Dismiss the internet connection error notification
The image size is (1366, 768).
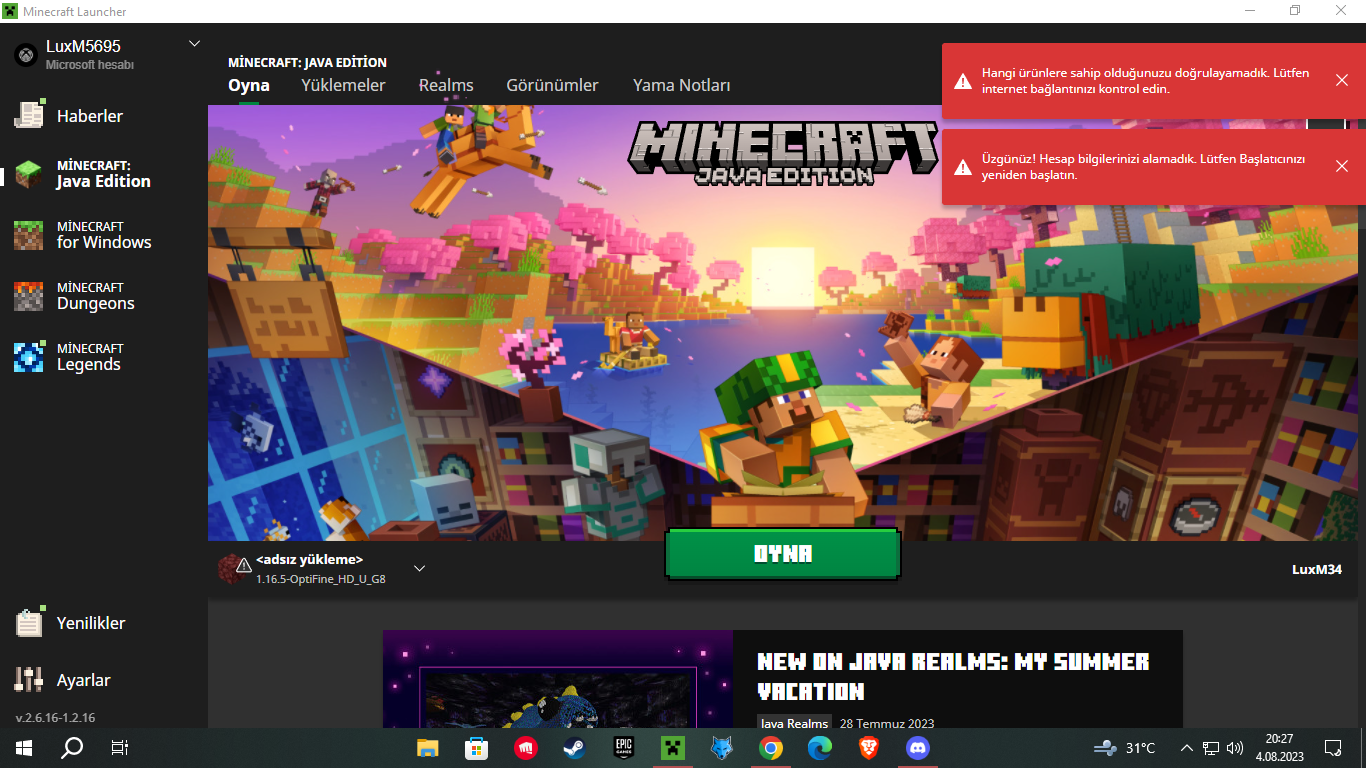[1342, 80]
